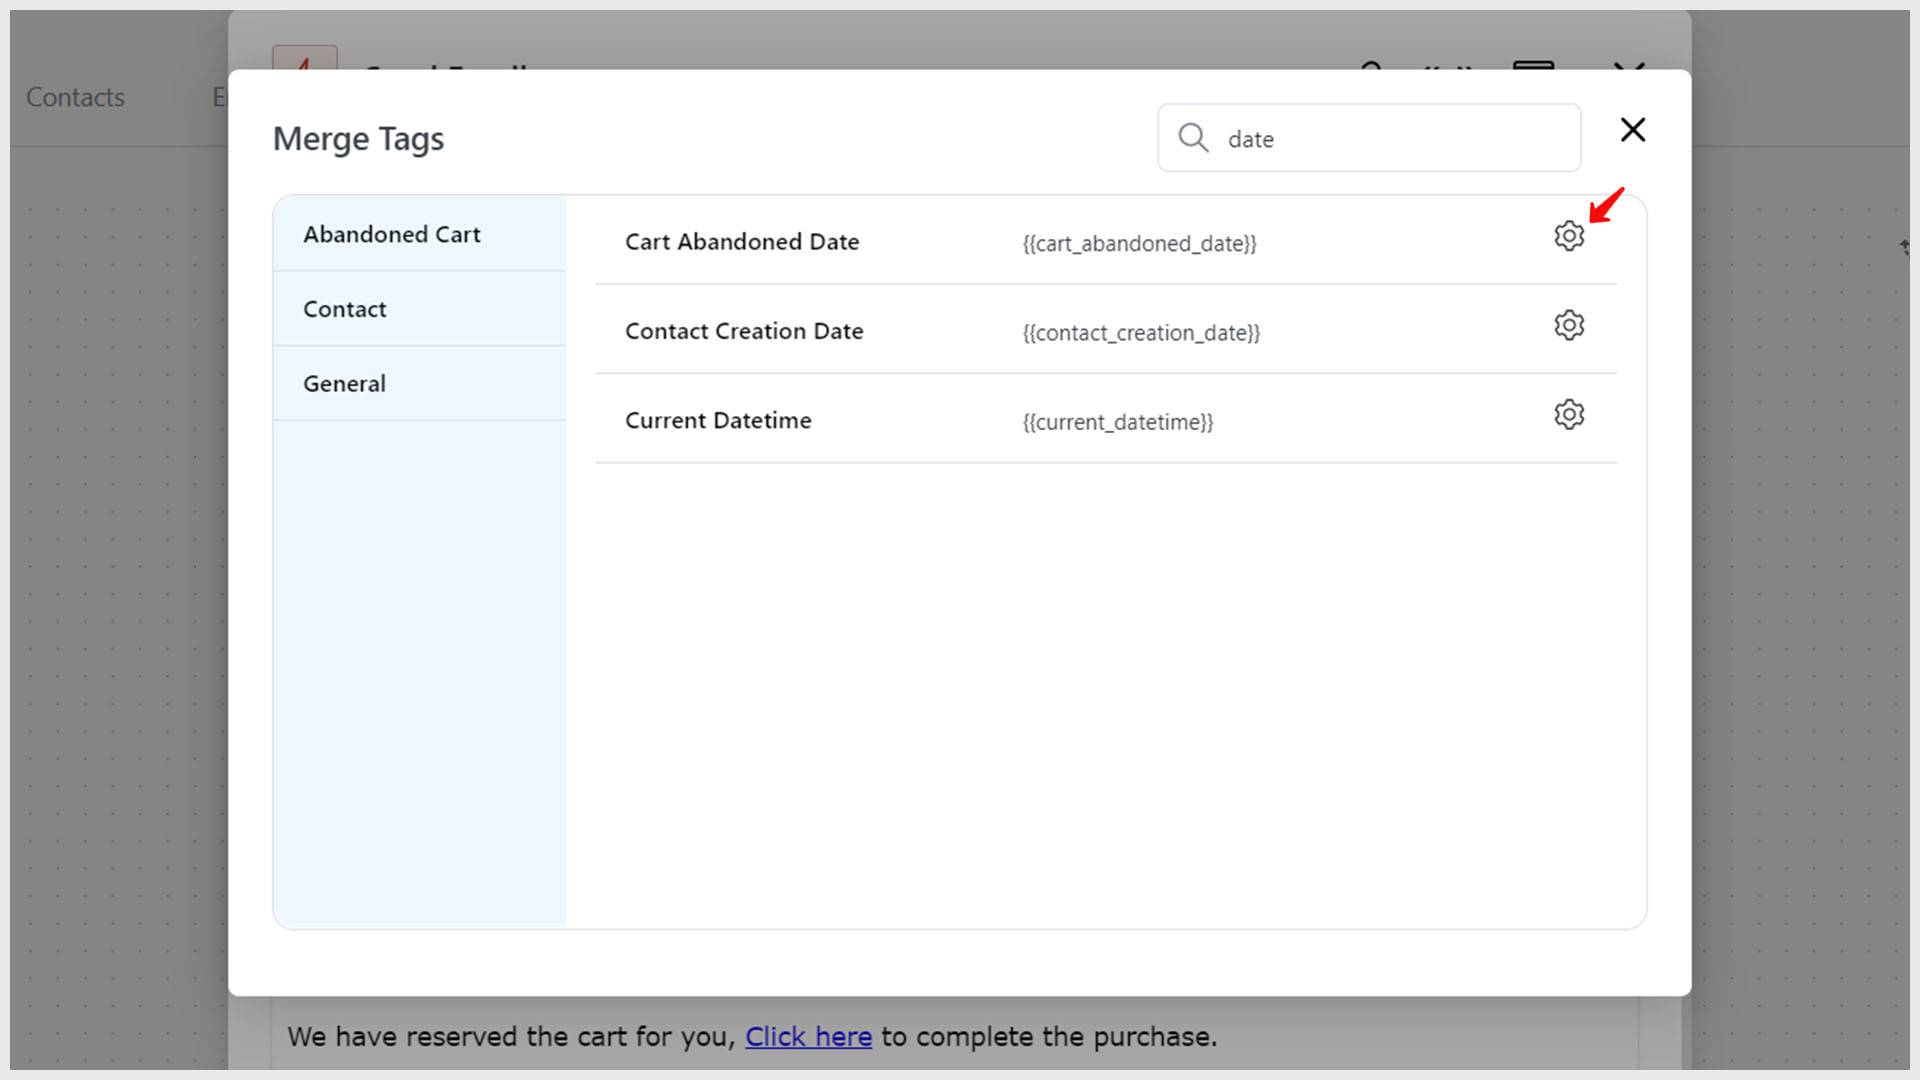
Task: Choose the Current Datetime merge tag
Action: (718, 420)
